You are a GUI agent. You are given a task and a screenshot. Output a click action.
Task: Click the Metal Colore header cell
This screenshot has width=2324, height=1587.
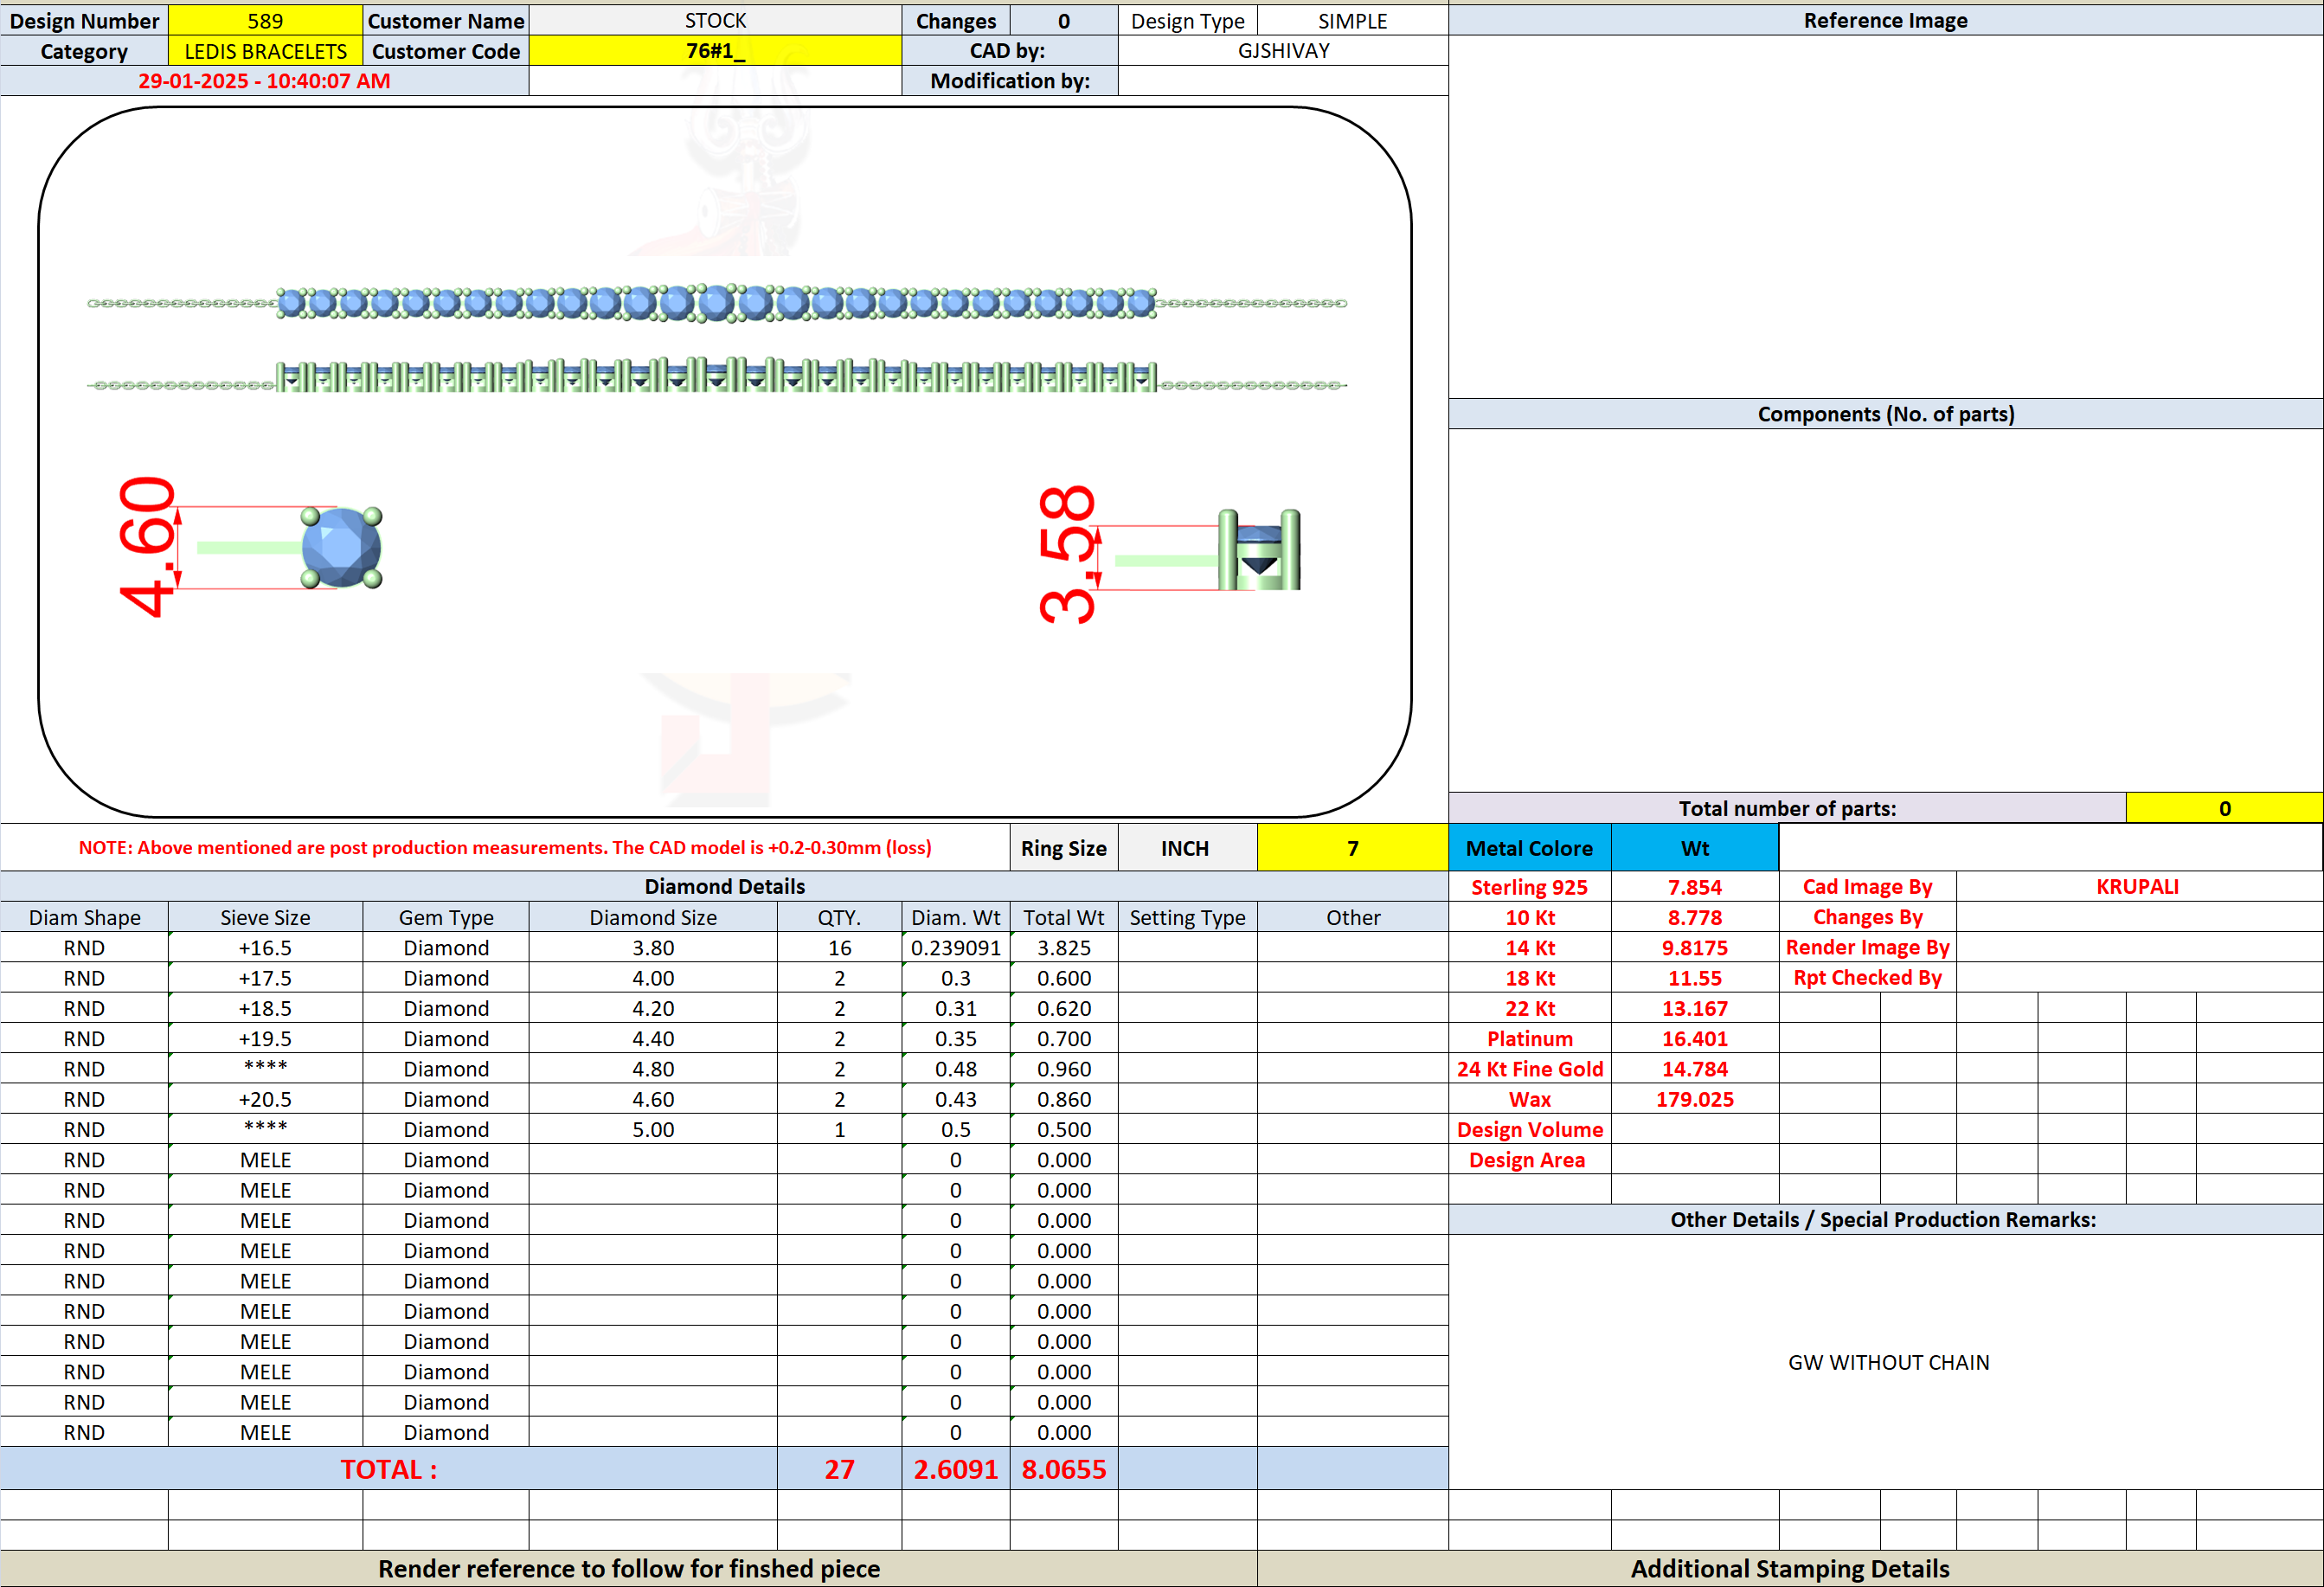click(x=1529, y=848)
